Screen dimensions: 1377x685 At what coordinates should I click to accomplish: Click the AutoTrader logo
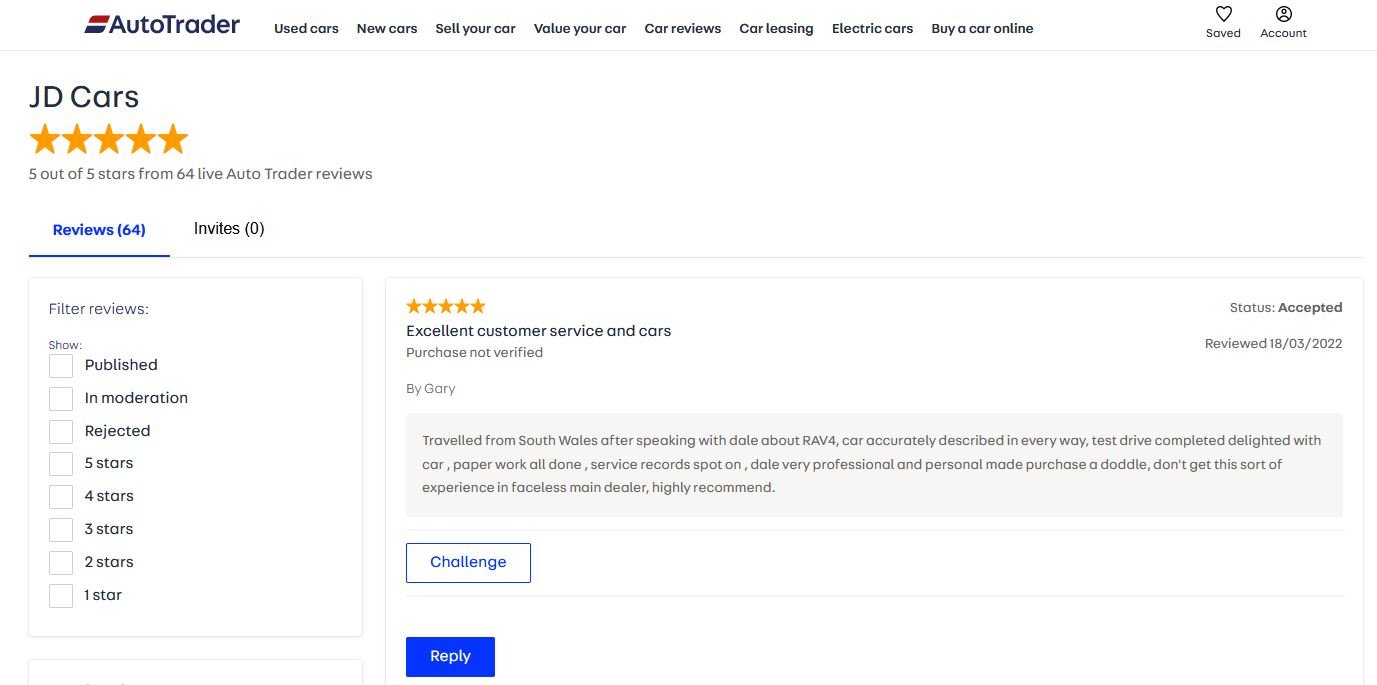(162, 25)
